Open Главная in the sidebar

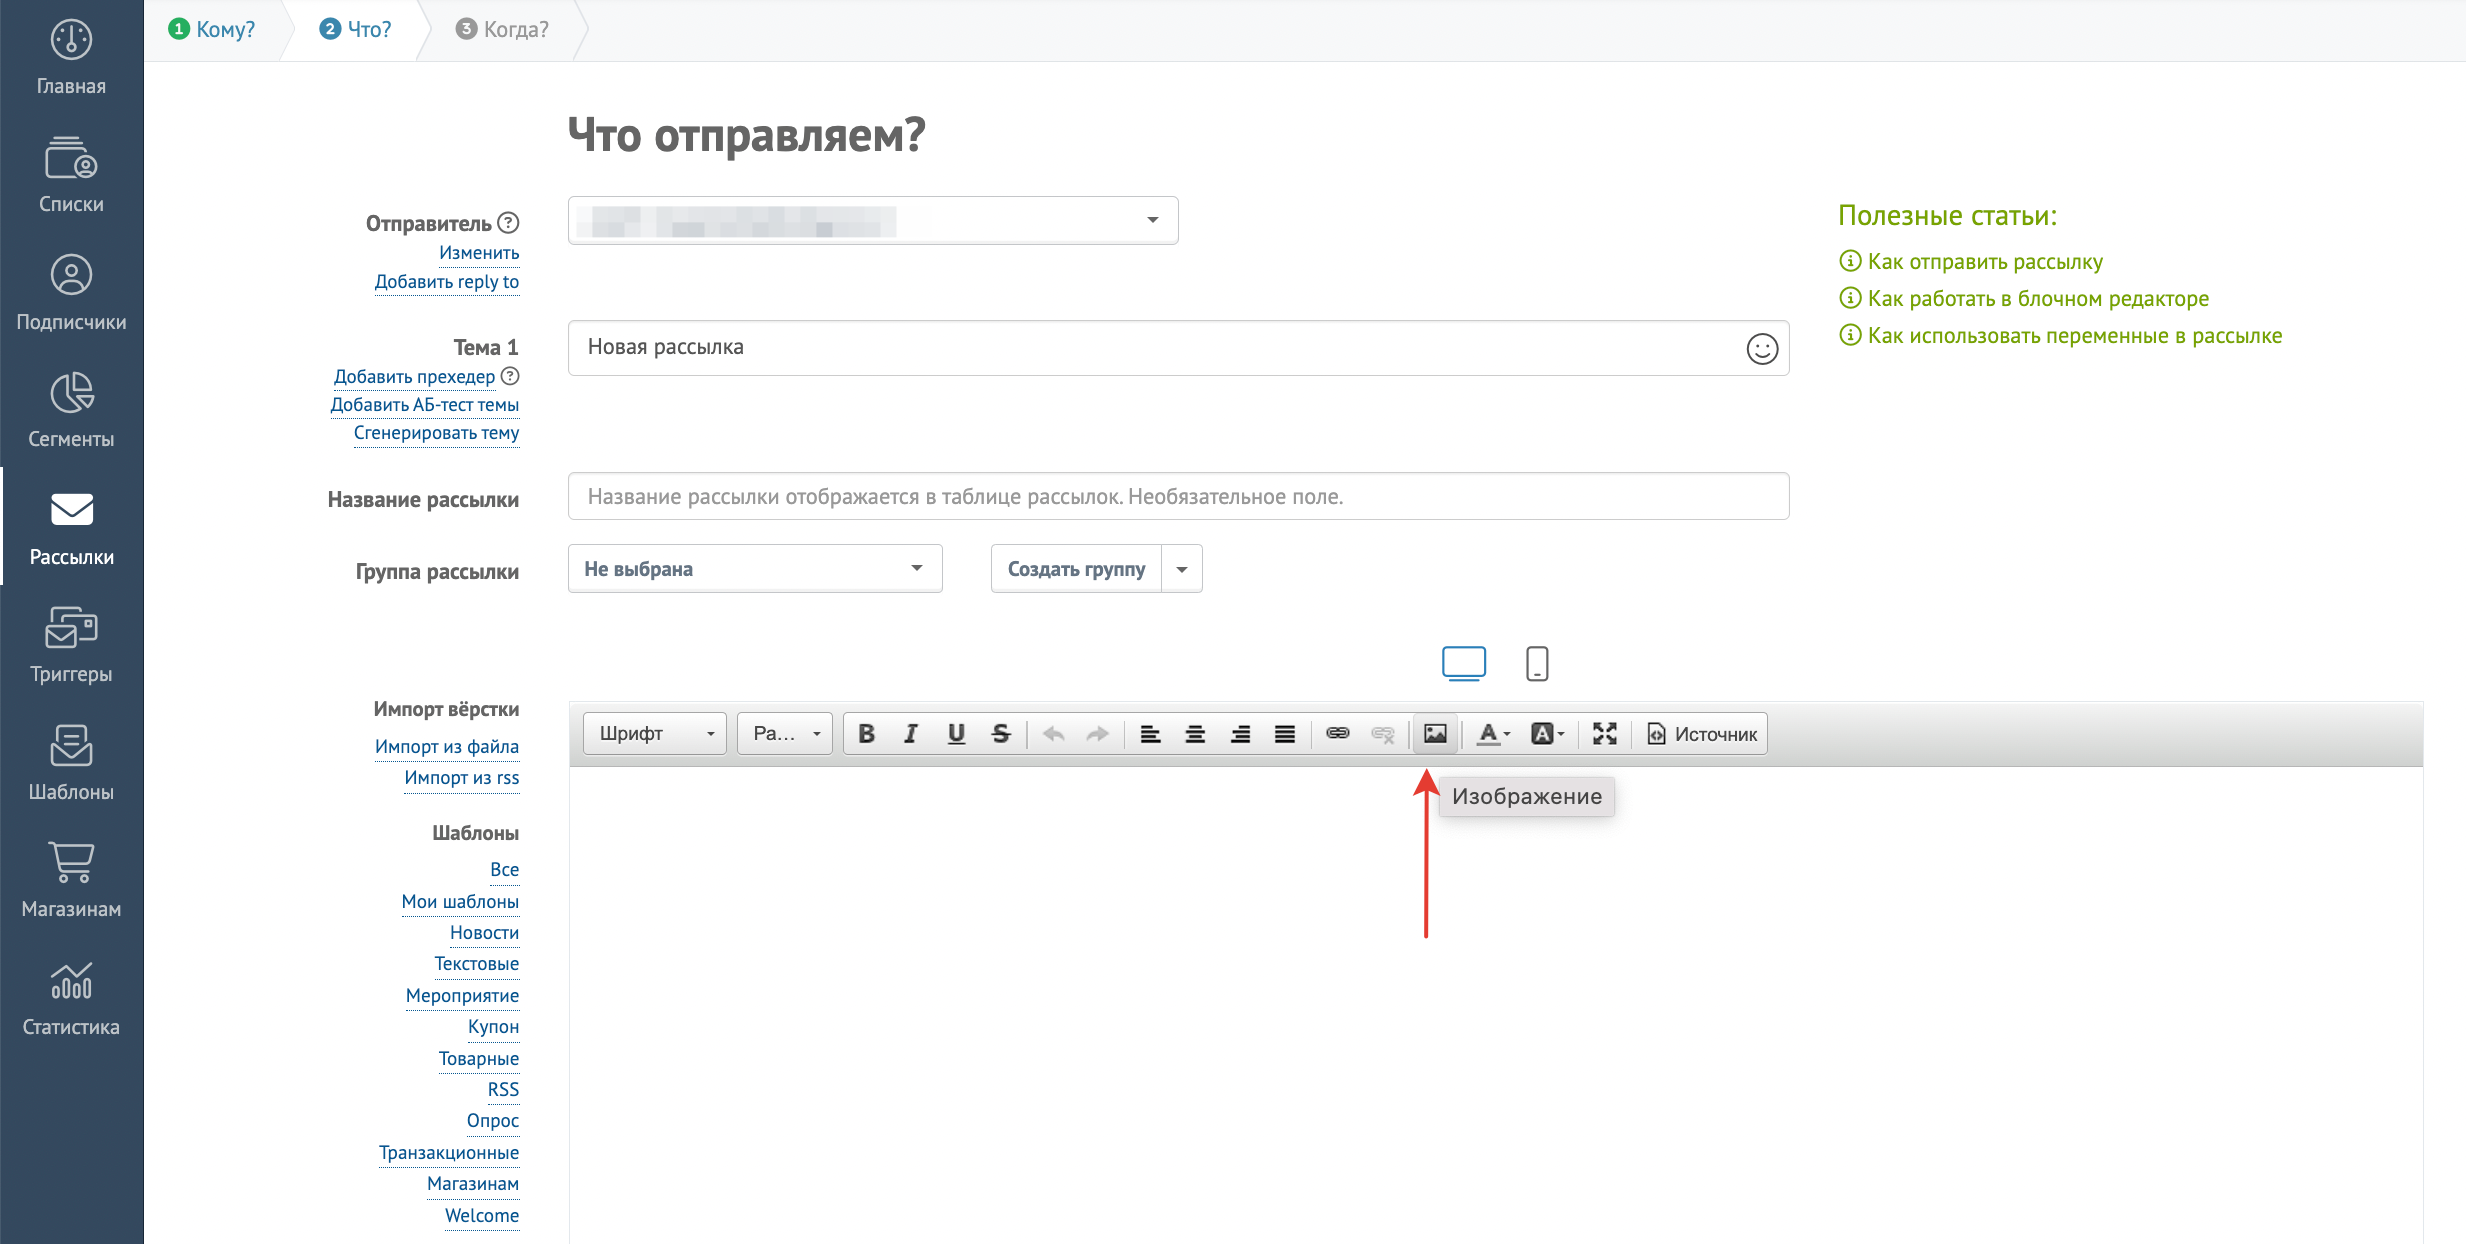(71, 58)
